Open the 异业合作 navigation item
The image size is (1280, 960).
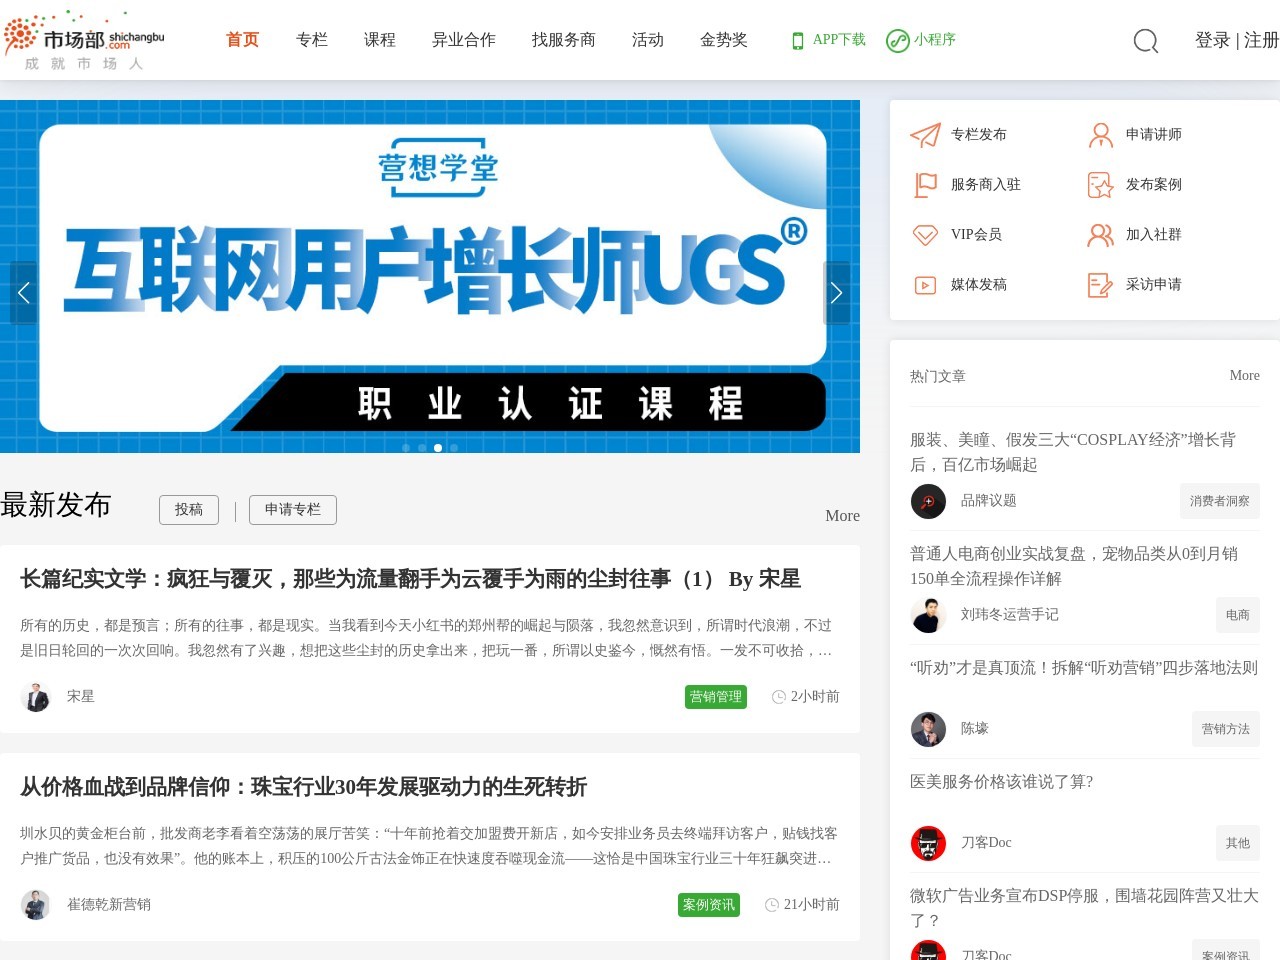point(464,40)
